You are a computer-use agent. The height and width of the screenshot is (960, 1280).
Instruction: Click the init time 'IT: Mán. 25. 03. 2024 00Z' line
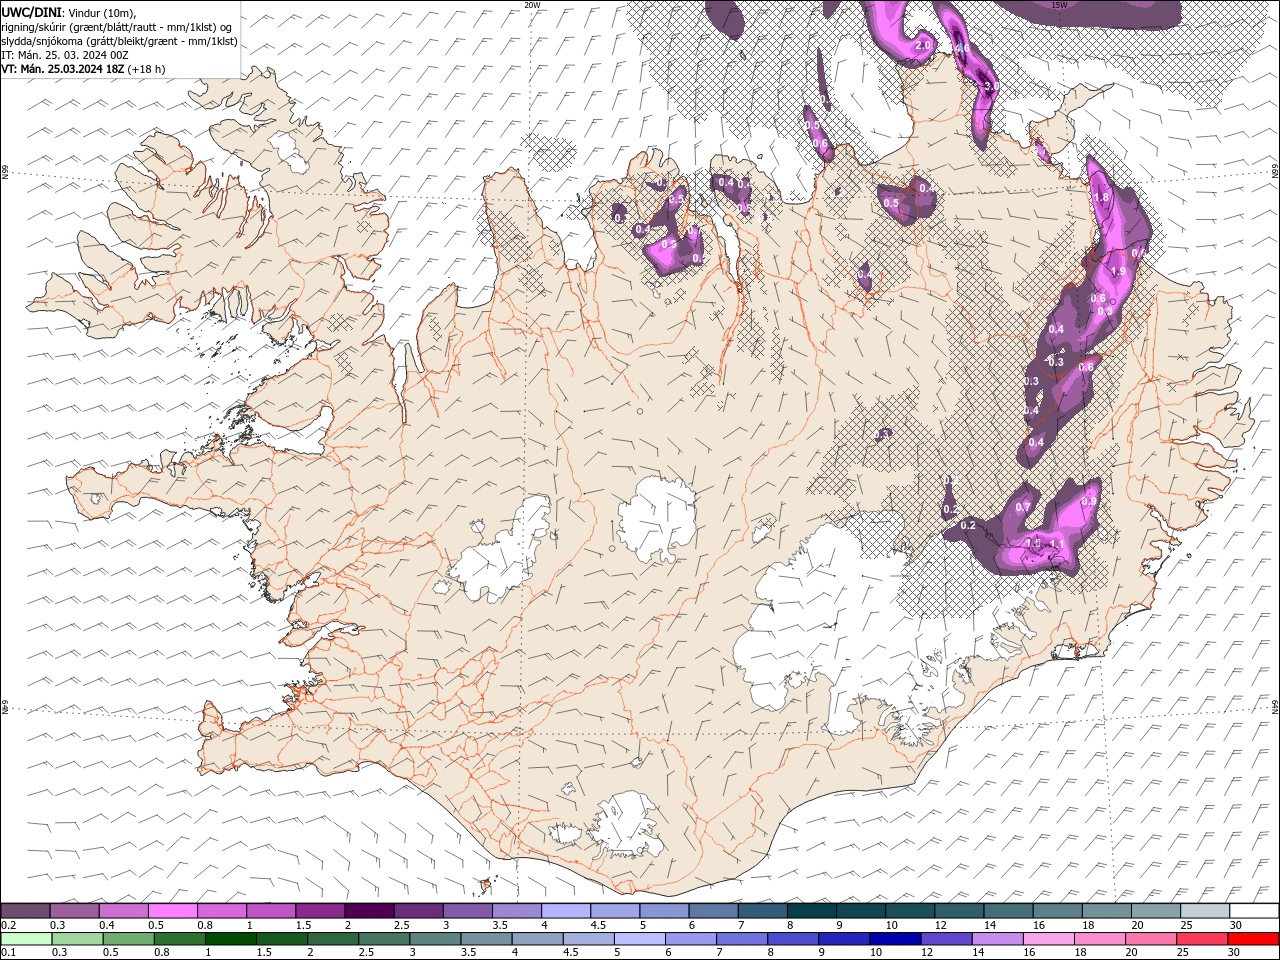(65, 55)
